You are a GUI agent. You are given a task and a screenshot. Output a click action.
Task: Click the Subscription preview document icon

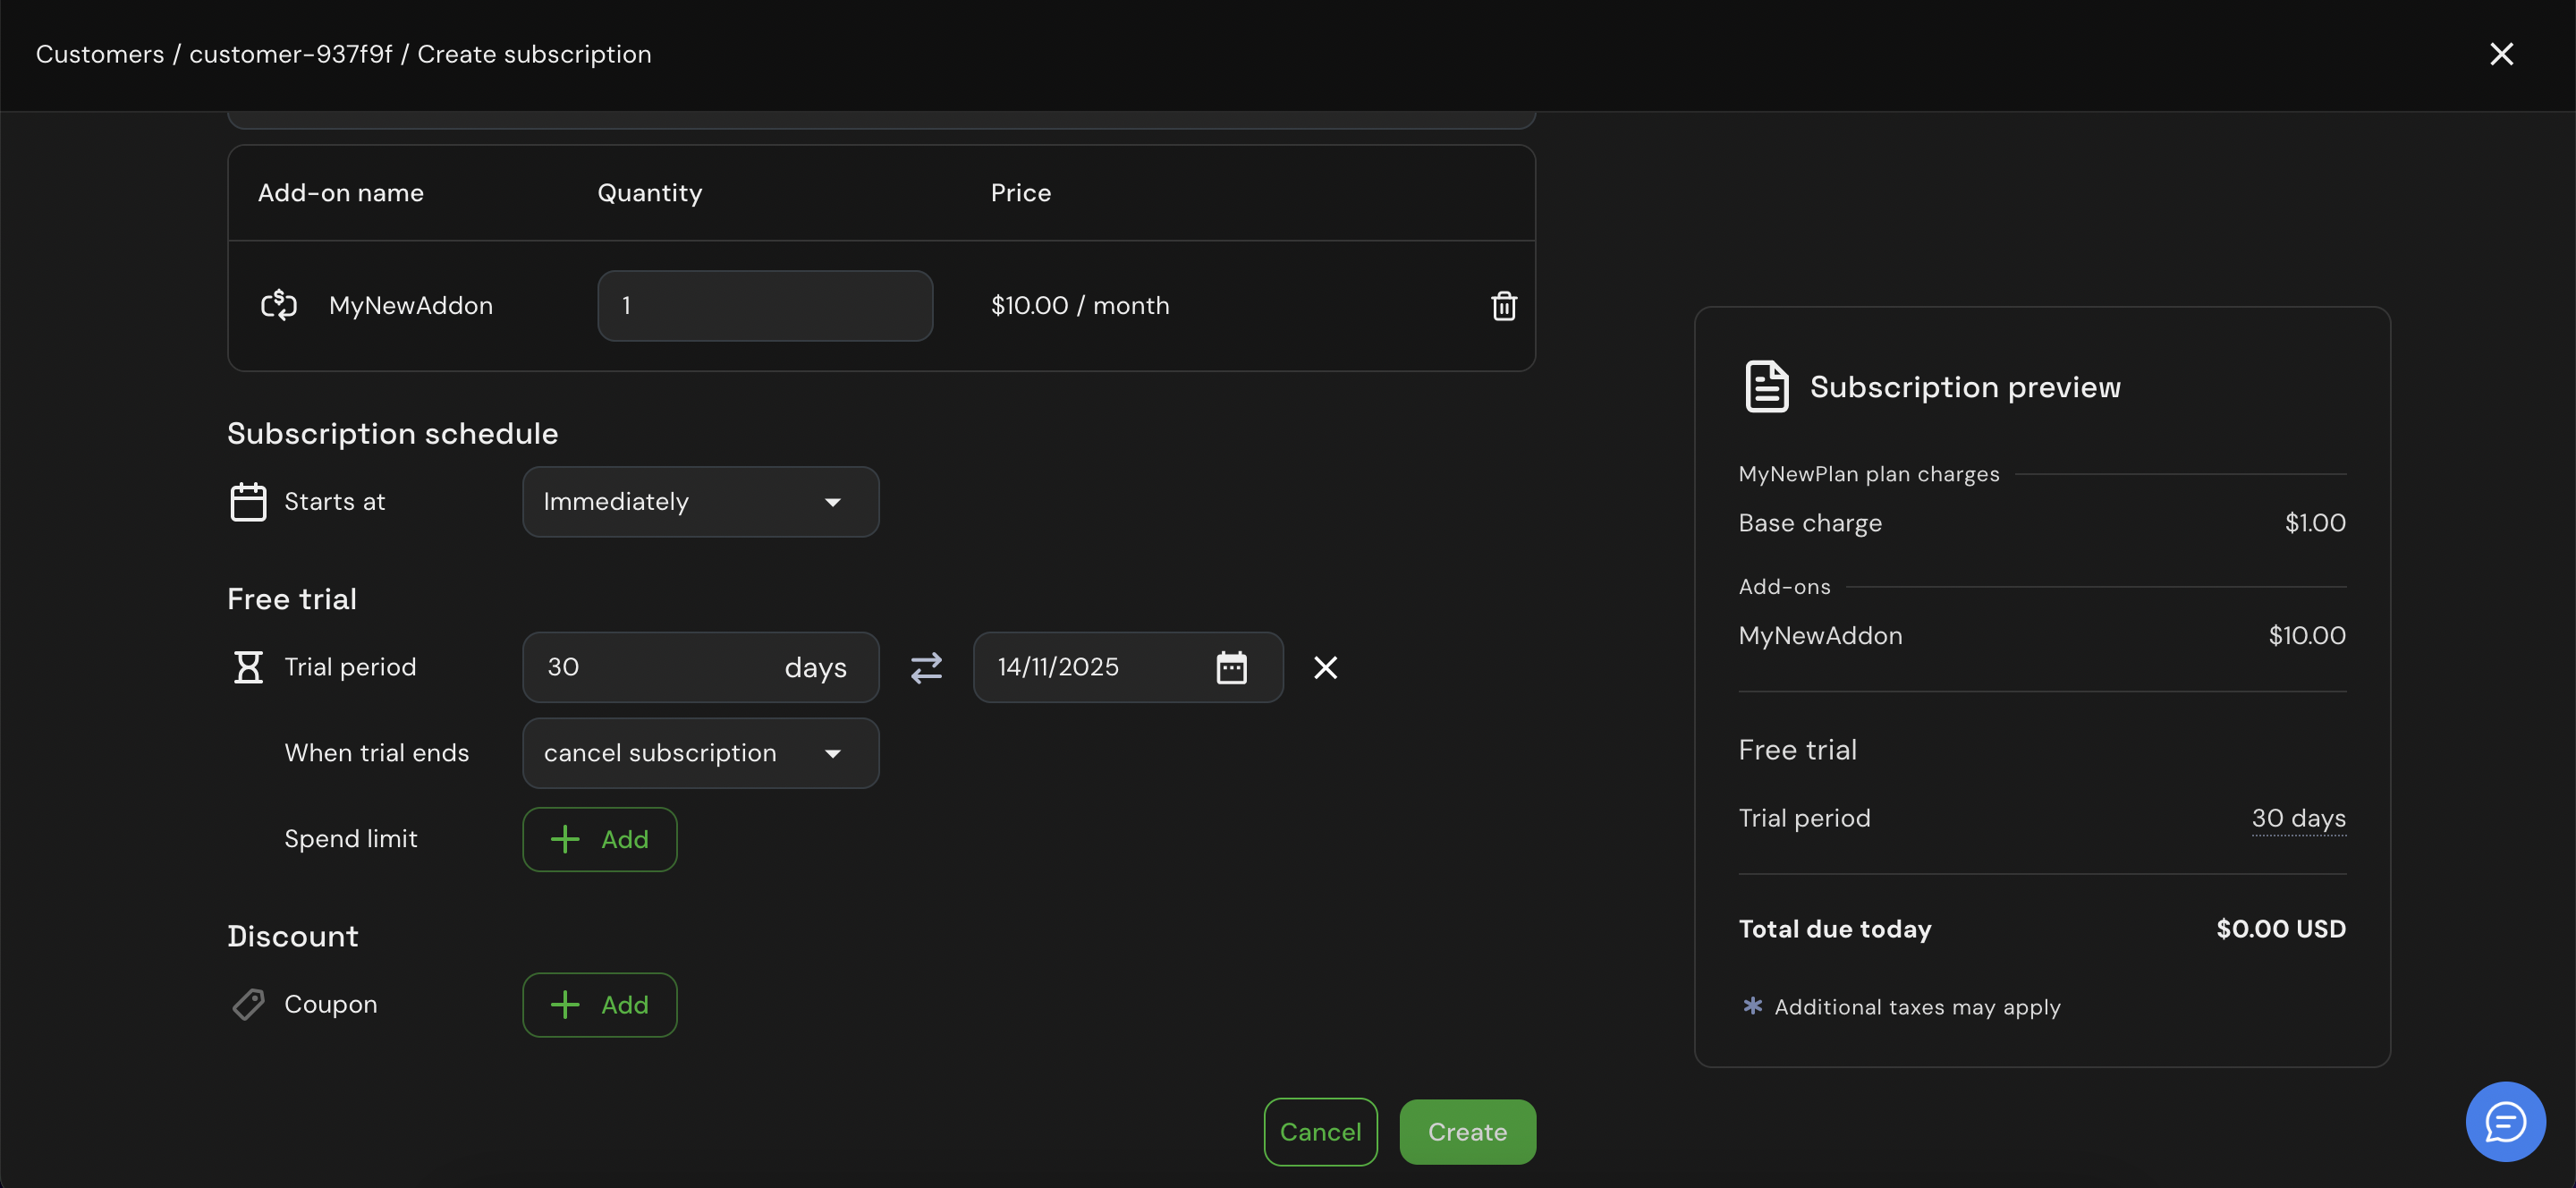(x=1766, y=387)
